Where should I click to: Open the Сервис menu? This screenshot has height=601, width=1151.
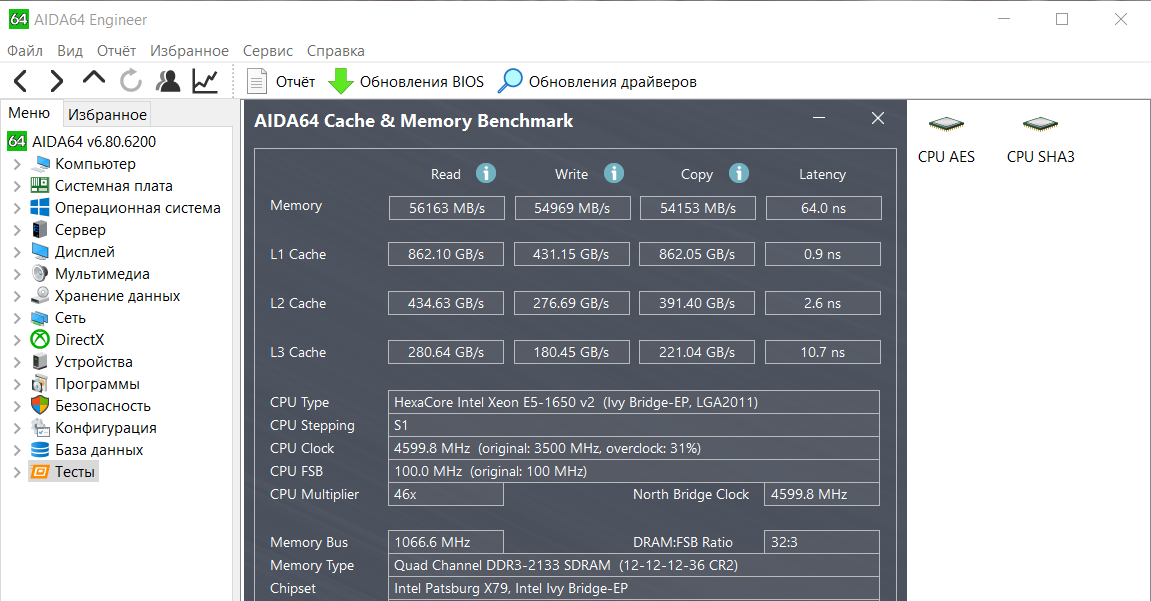point(268,51)
